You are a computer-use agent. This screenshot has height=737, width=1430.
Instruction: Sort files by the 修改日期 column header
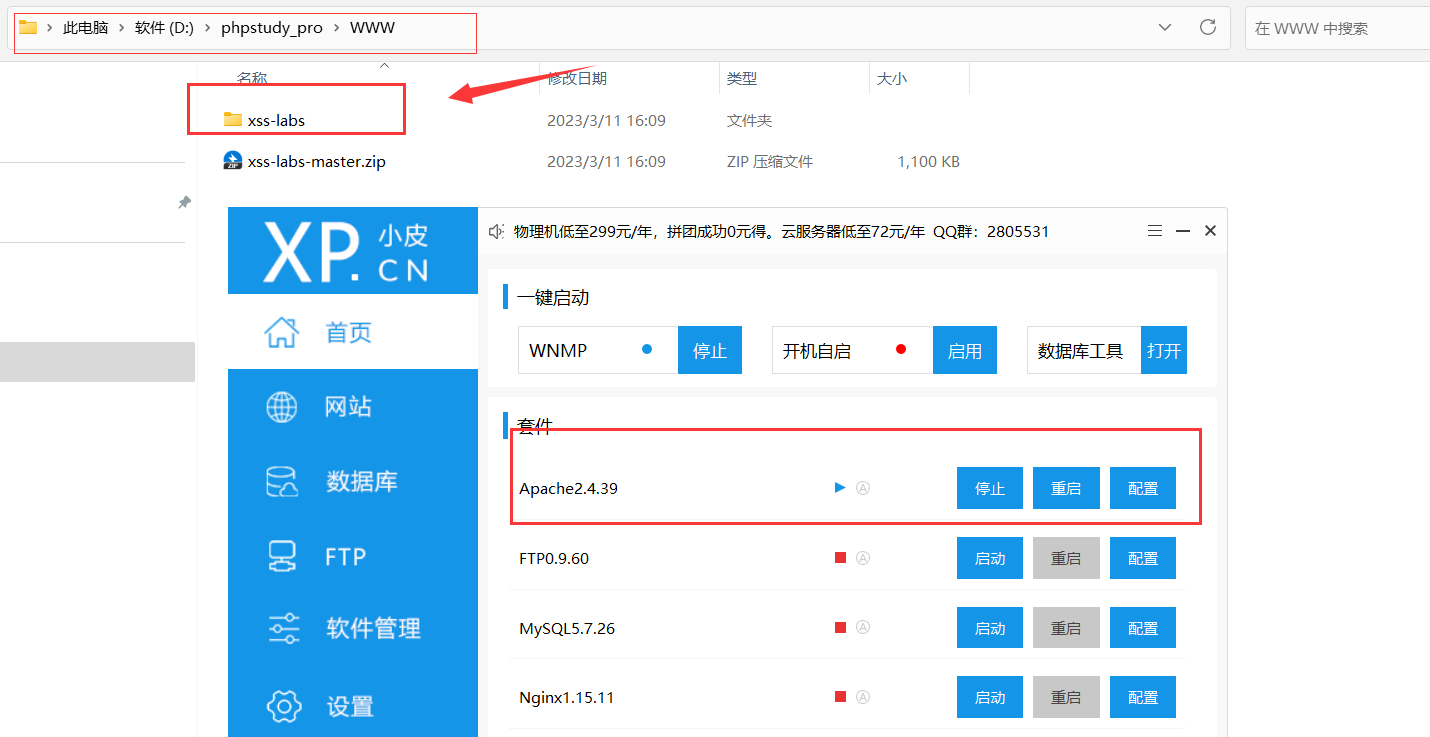pyautogui.click(x=577, y=78)
